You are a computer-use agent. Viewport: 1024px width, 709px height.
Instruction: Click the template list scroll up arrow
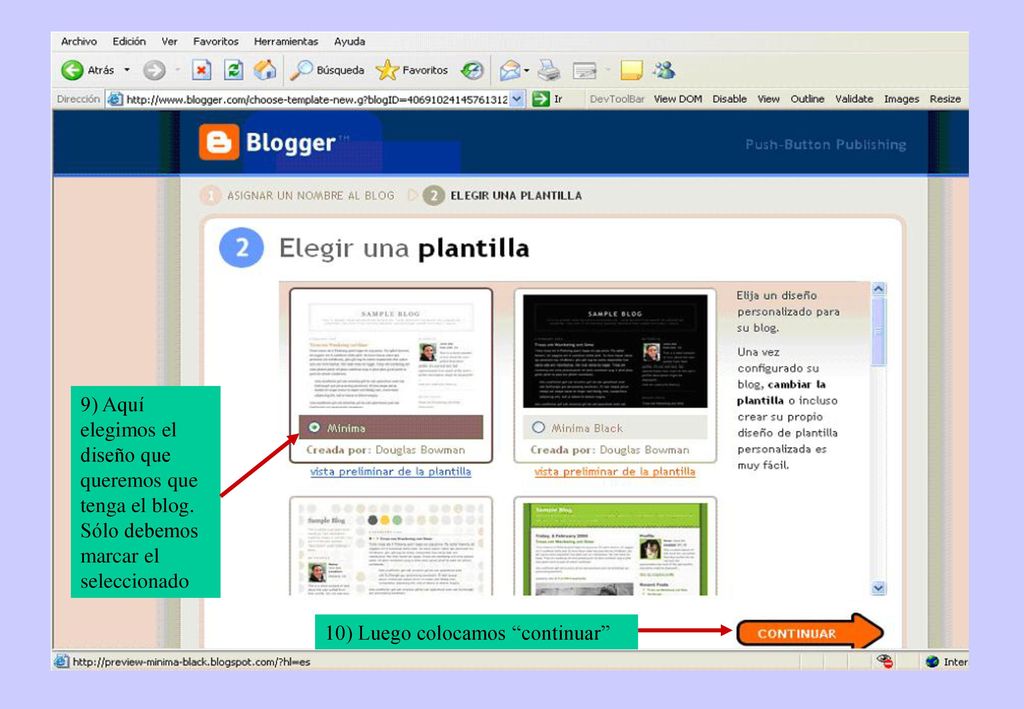click(x=878, y=289)
